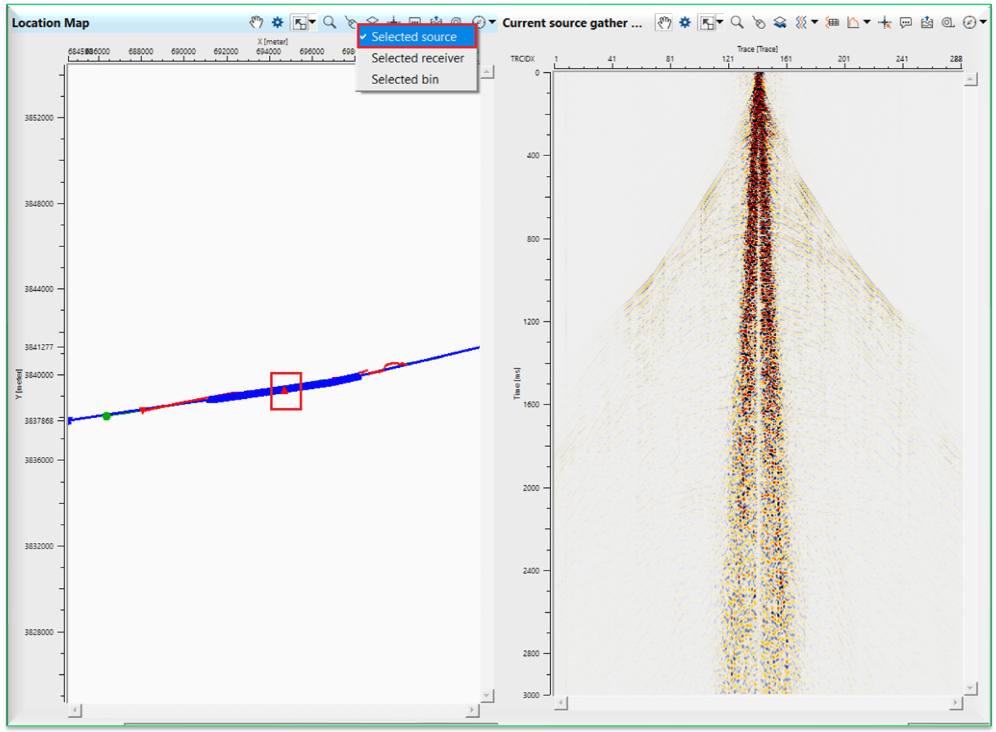Click the histogram gain tool in gather toolbar

click(855, 22)
